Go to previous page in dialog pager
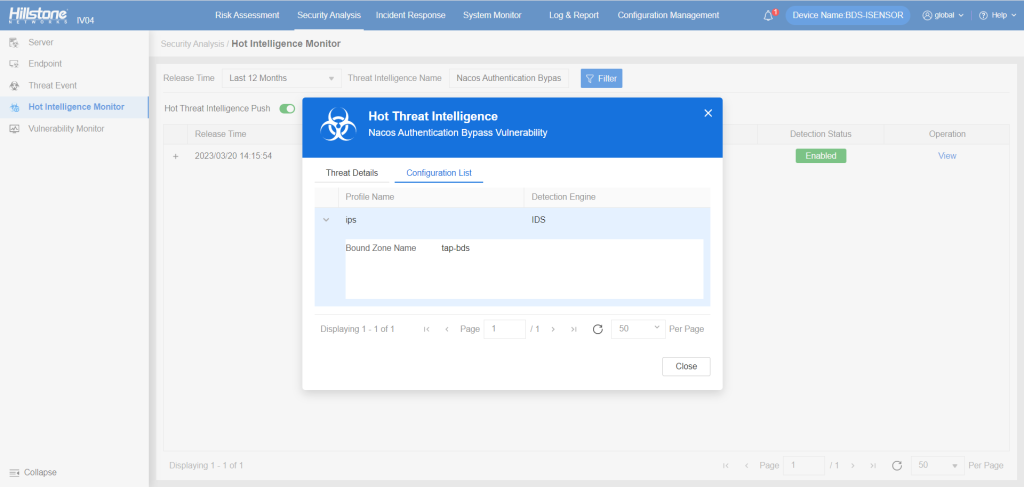This screenshot has width=1024, height=487. tap(447, 330)
